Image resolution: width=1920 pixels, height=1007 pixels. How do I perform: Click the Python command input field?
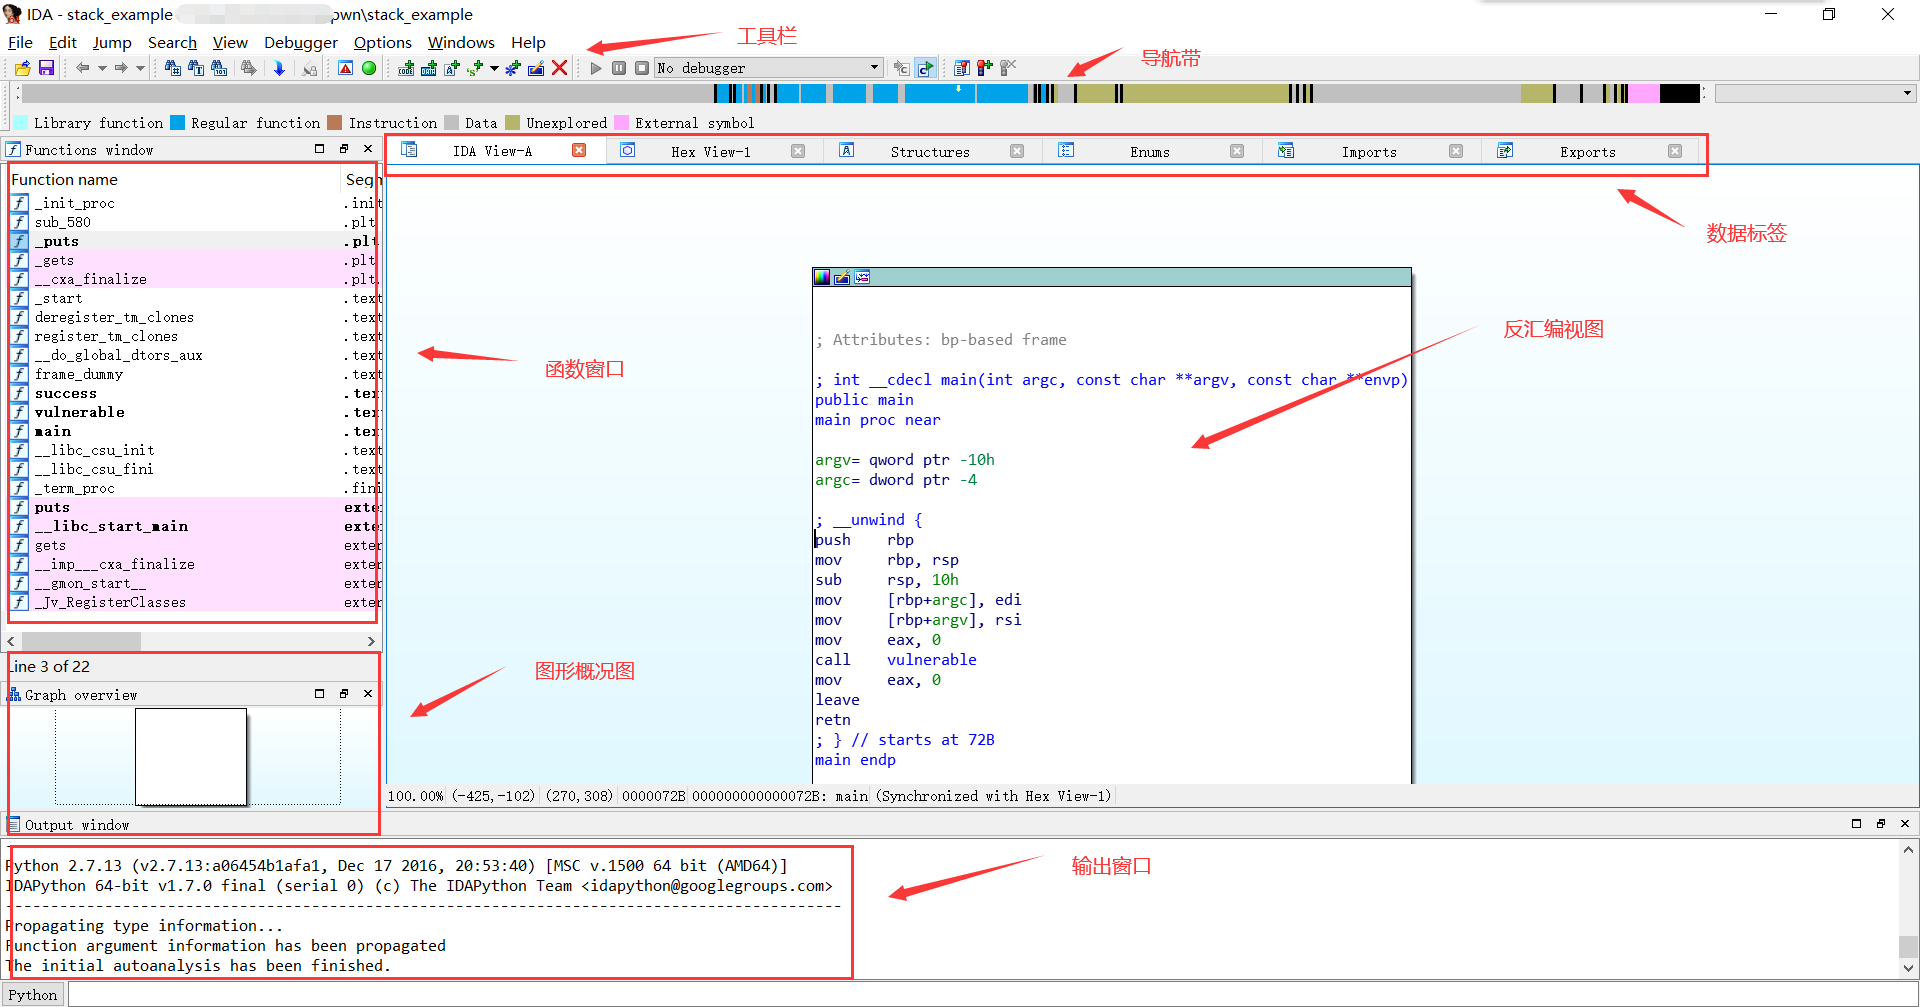(x=992, y=995)
